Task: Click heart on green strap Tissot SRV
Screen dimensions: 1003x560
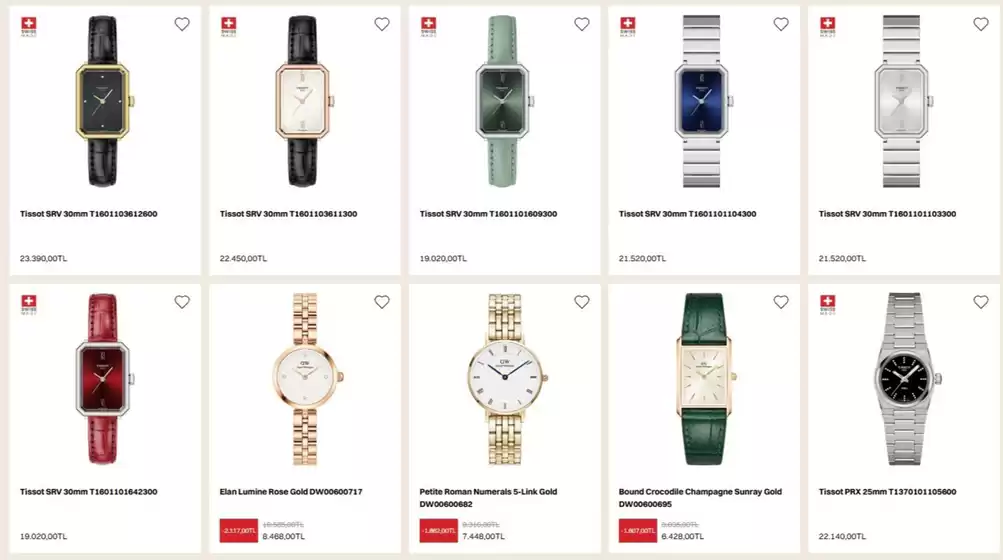Action: tap(582, 24)
